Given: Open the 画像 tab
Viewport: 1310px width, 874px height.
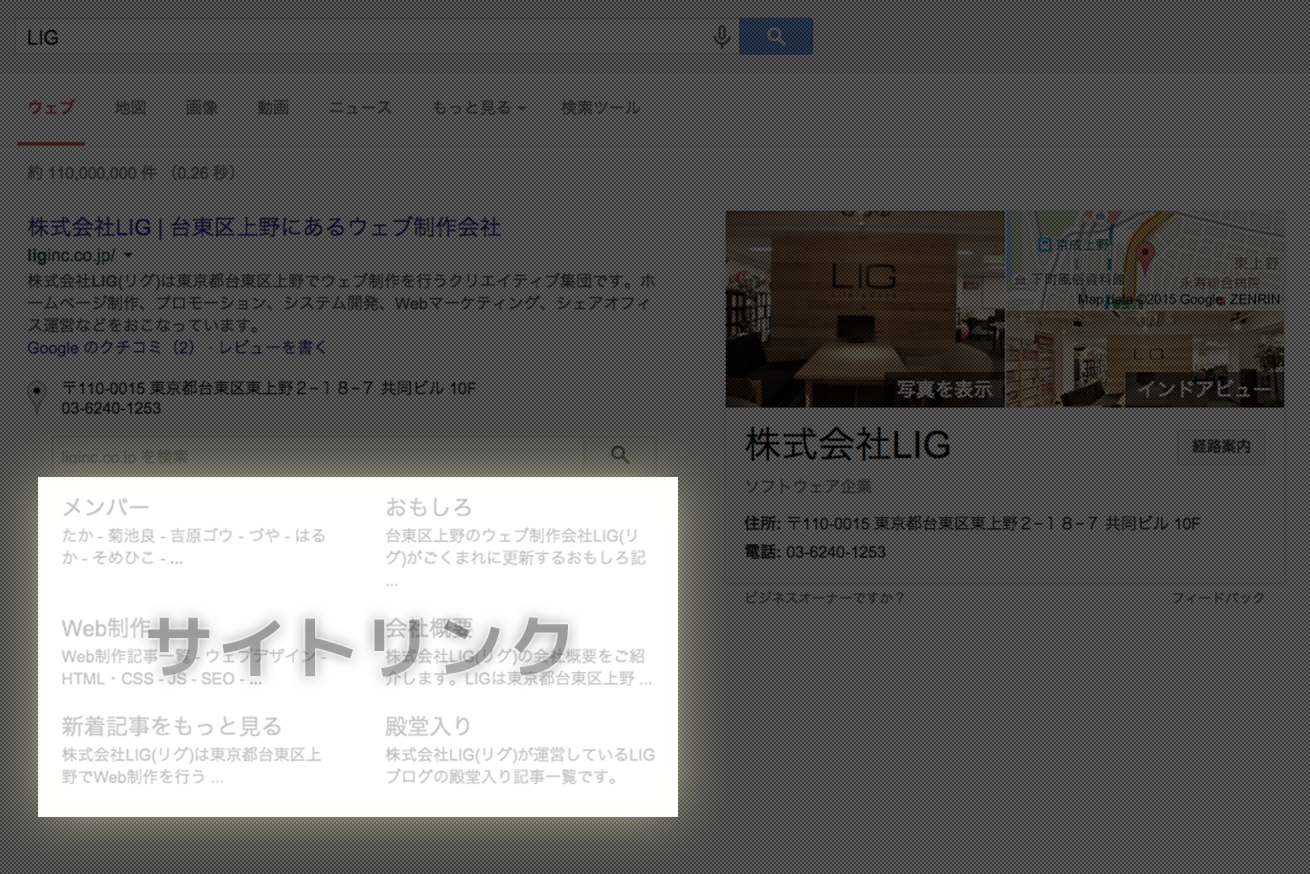Looking at the screenshot, I should pyautogui.click(x=201, y=107).
